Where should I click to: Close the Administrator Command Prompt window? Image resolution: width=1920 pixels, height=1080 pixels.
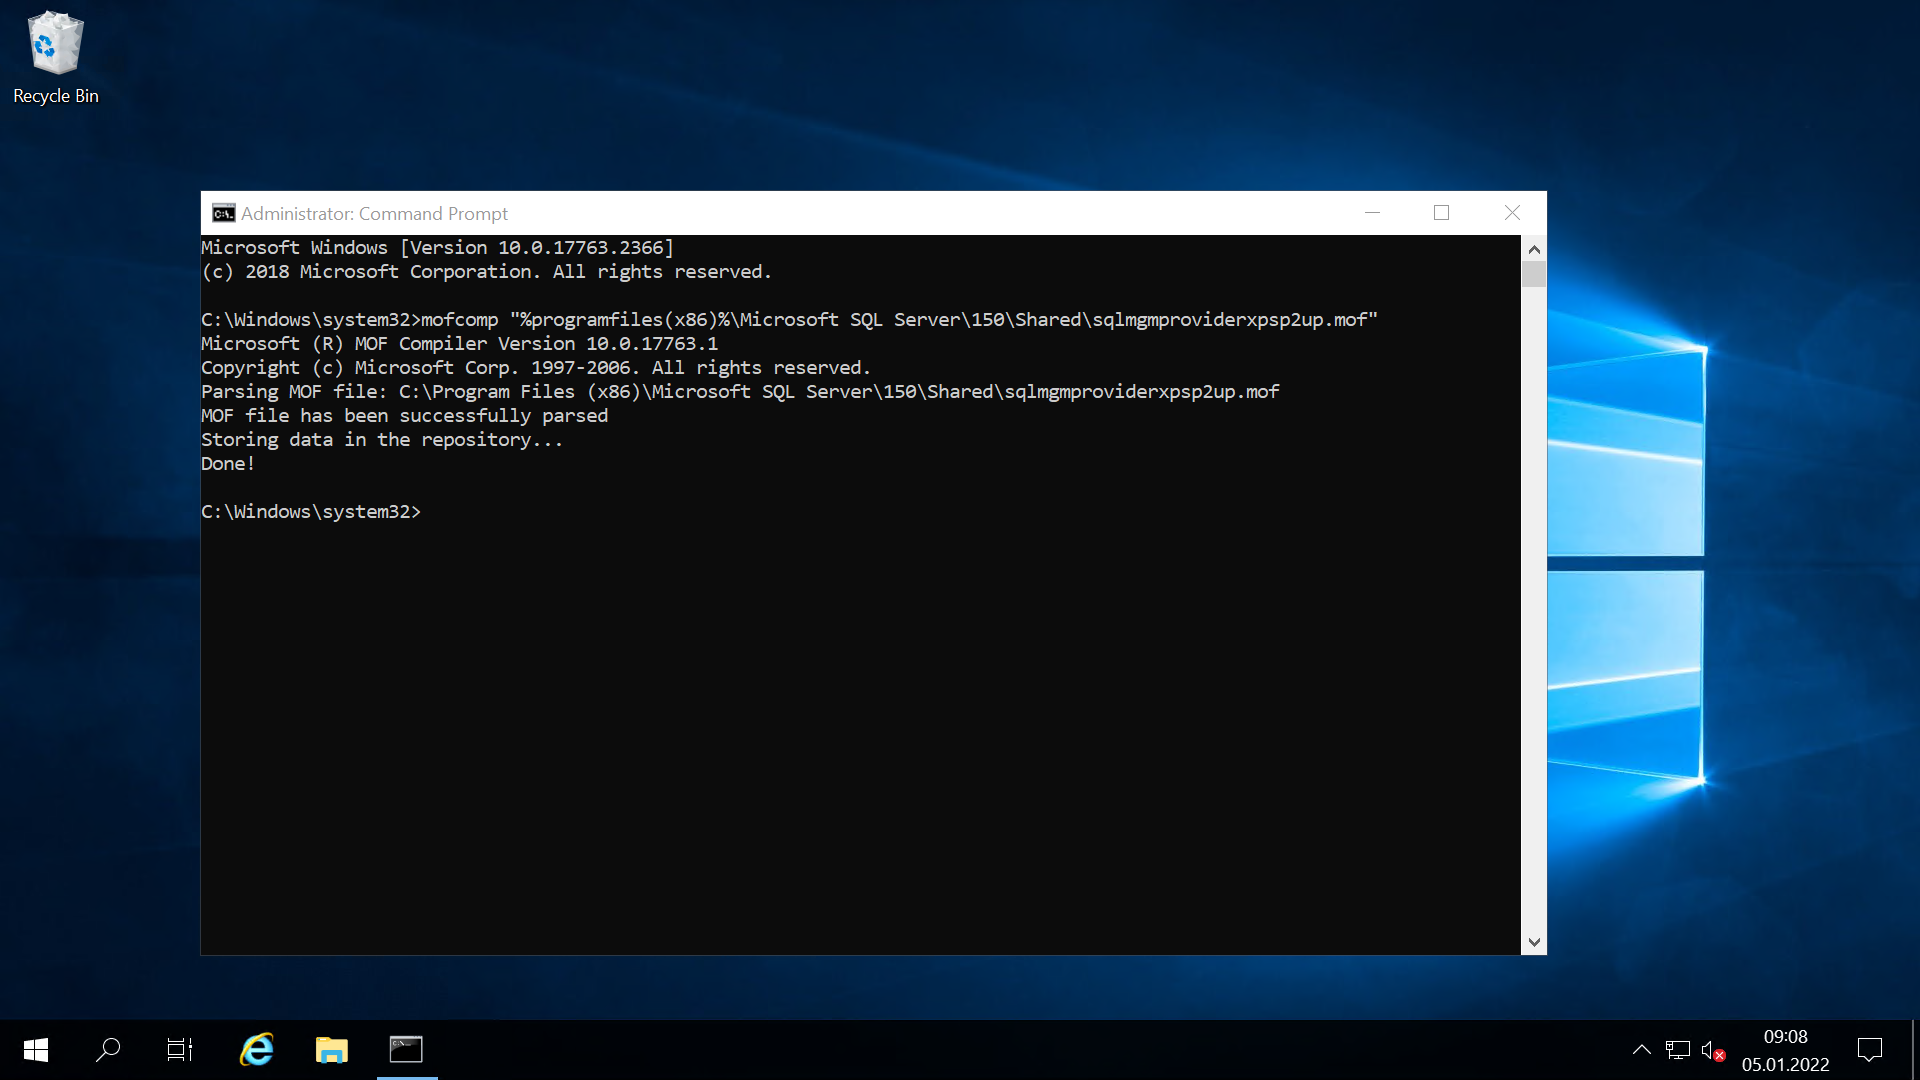pyautogui.click(x=1512, y=213)
